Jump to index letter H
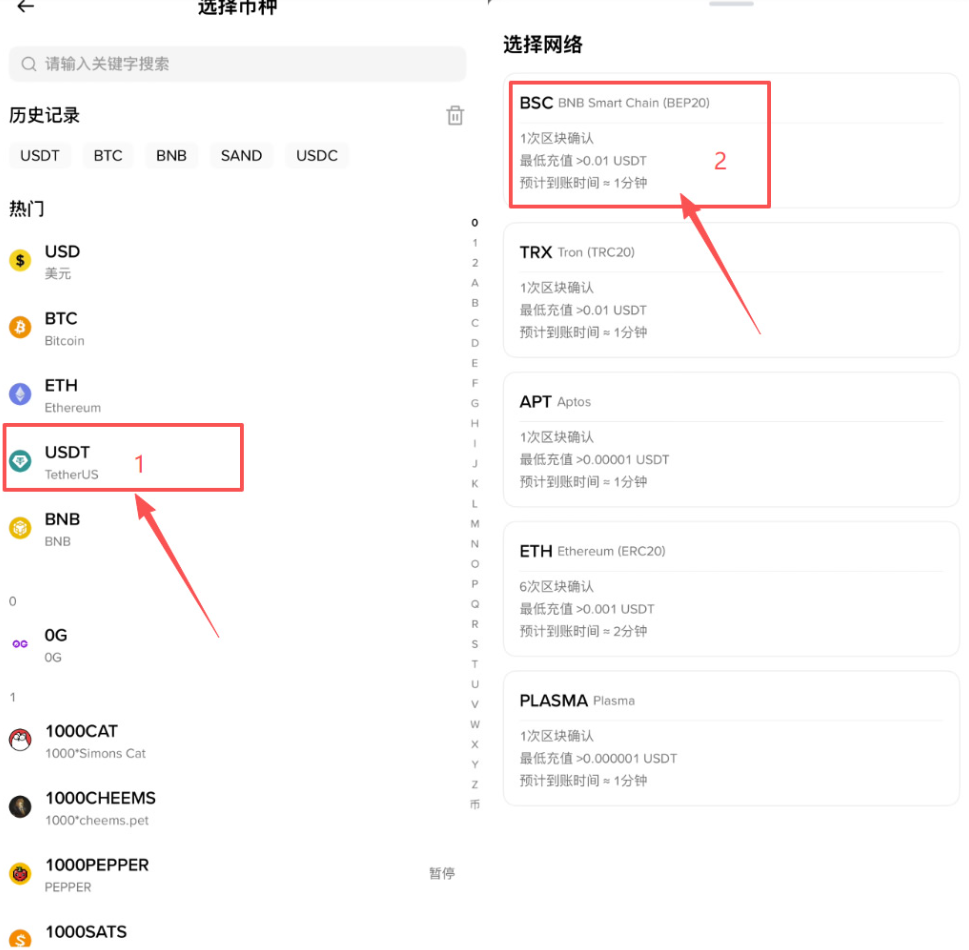 pyautogui.click(x=475, y=423)
